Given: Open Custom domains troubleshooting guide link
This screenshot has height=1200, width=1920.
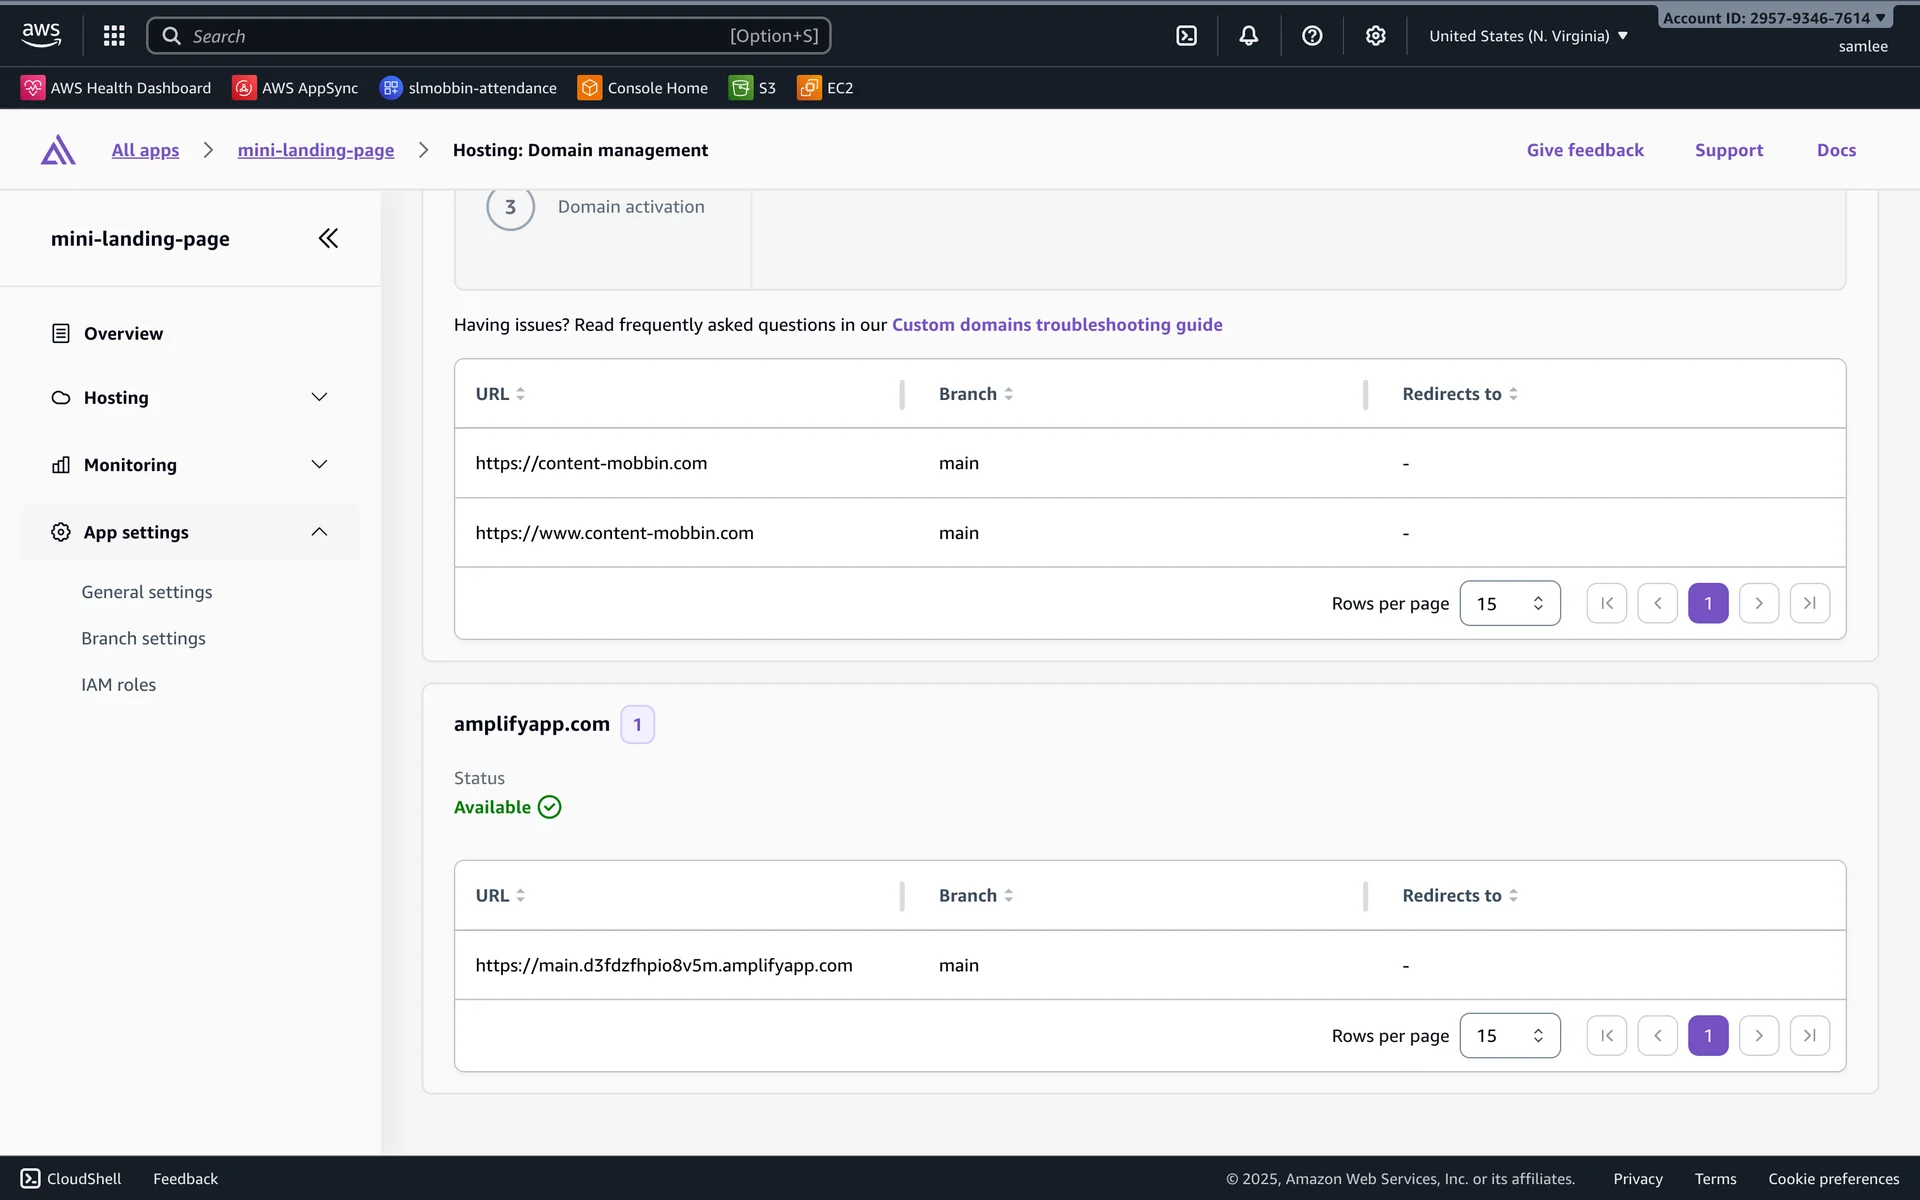Looking at the screenshot, I should [1056, 325].
